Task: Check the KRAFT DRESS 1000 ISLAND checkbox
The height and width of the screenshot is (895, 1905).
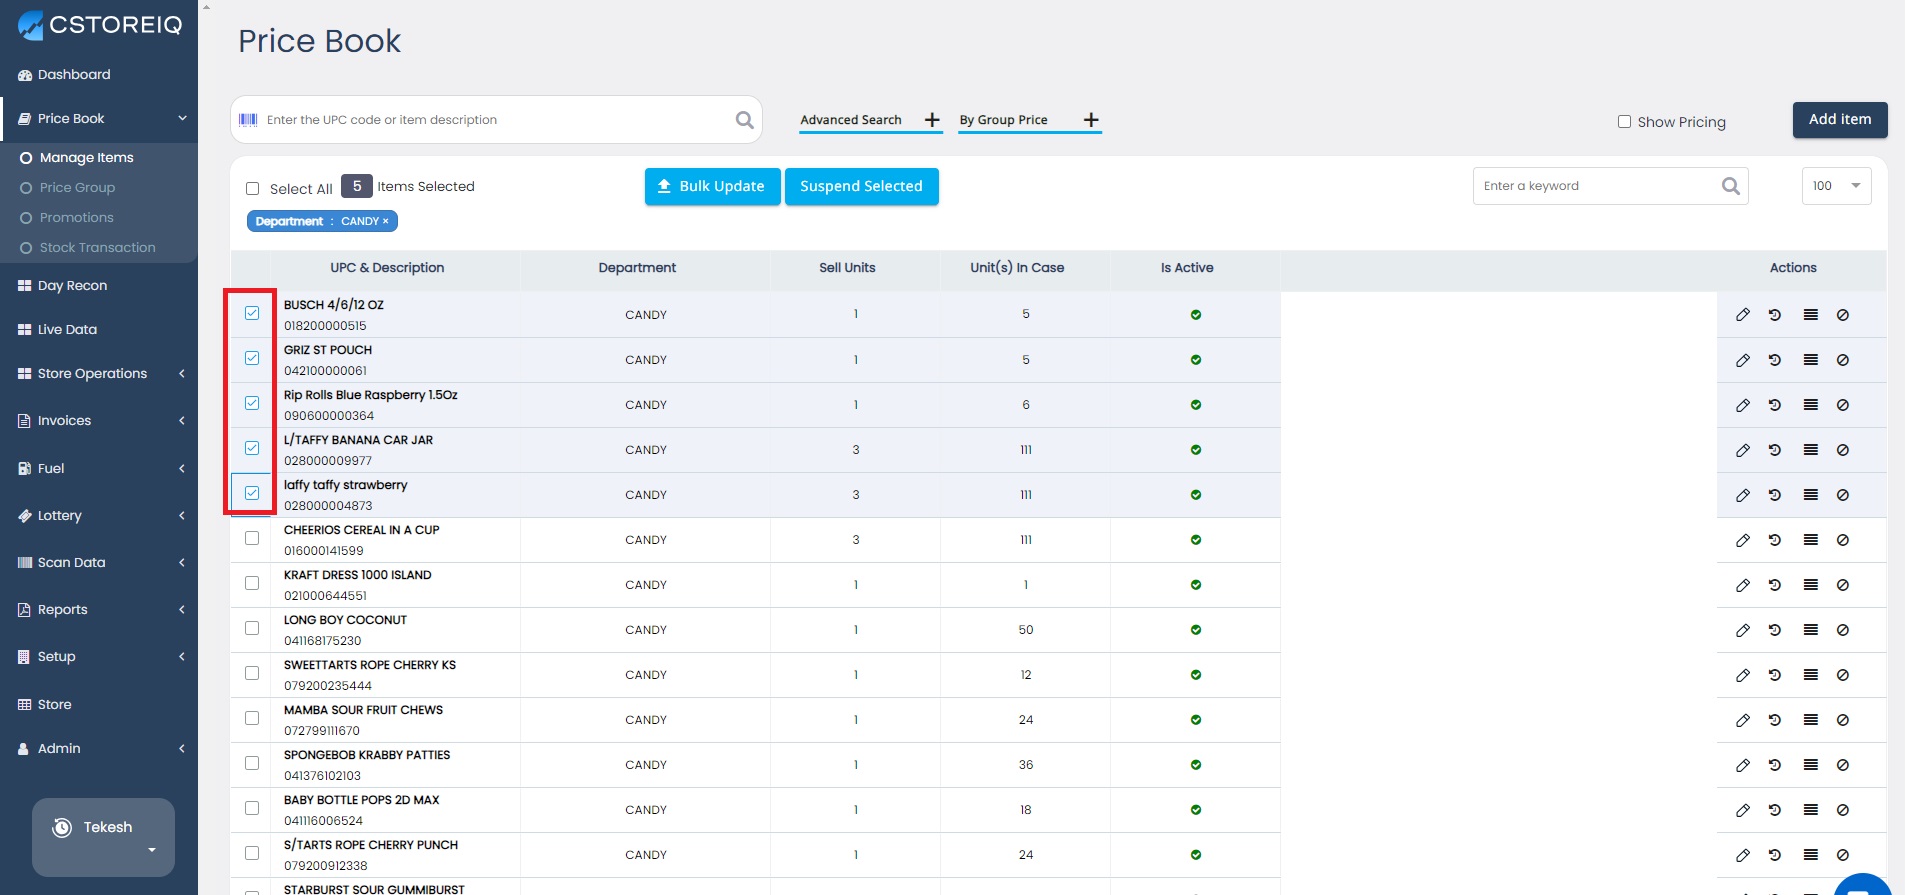Action: (x=252, y=583)
